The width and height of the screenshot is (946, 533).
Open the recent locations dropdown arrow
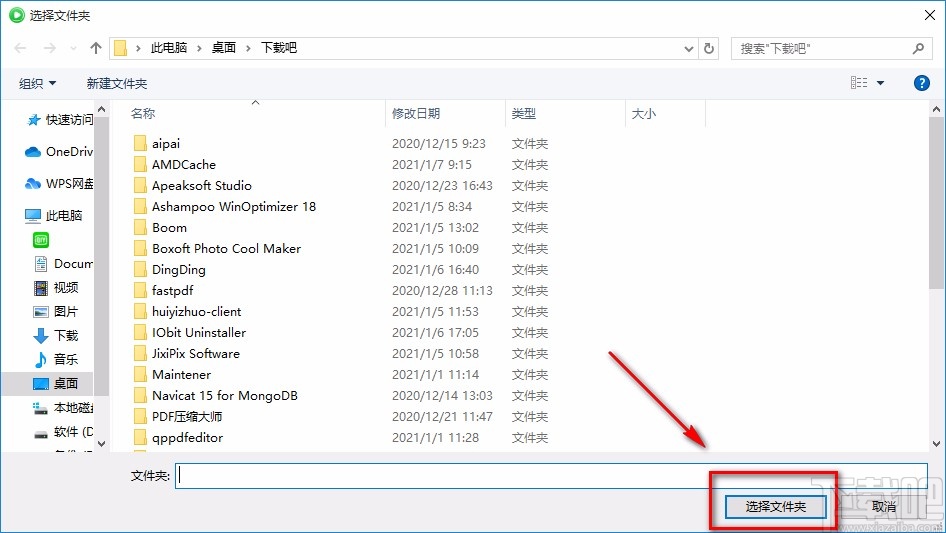point(73,48)
